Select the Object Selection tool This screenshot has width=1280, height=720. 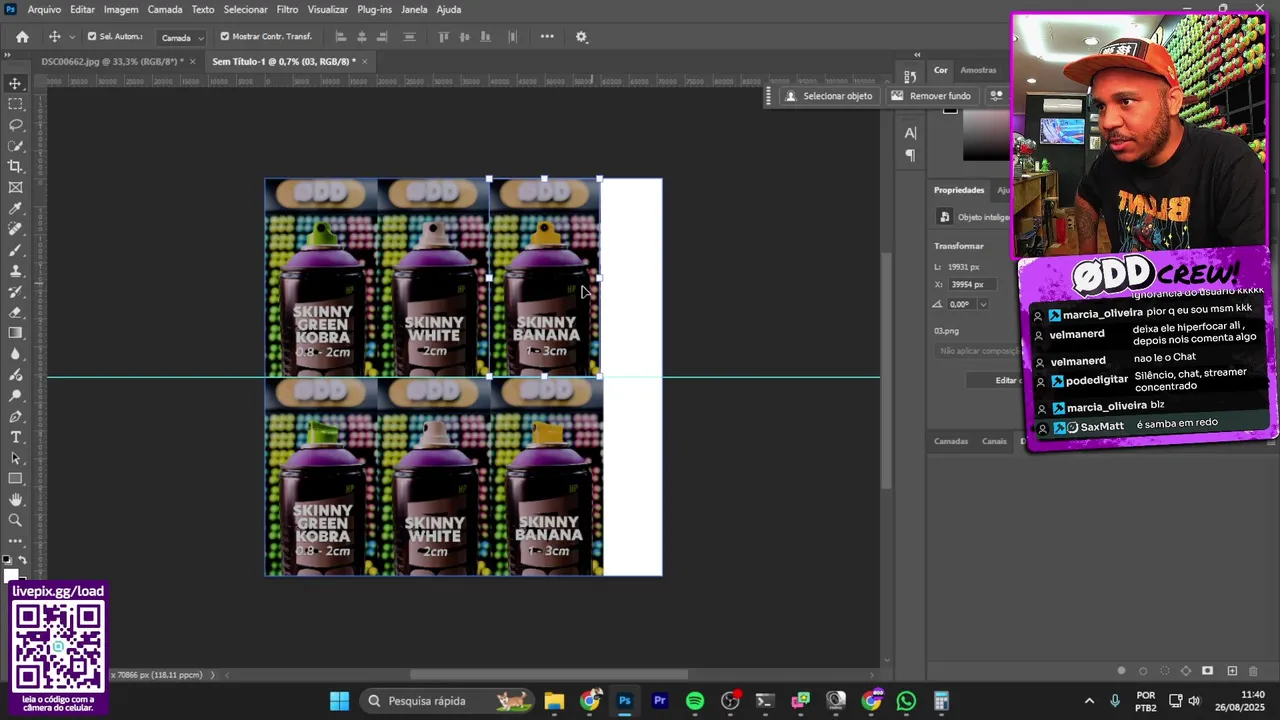(15, 146)
